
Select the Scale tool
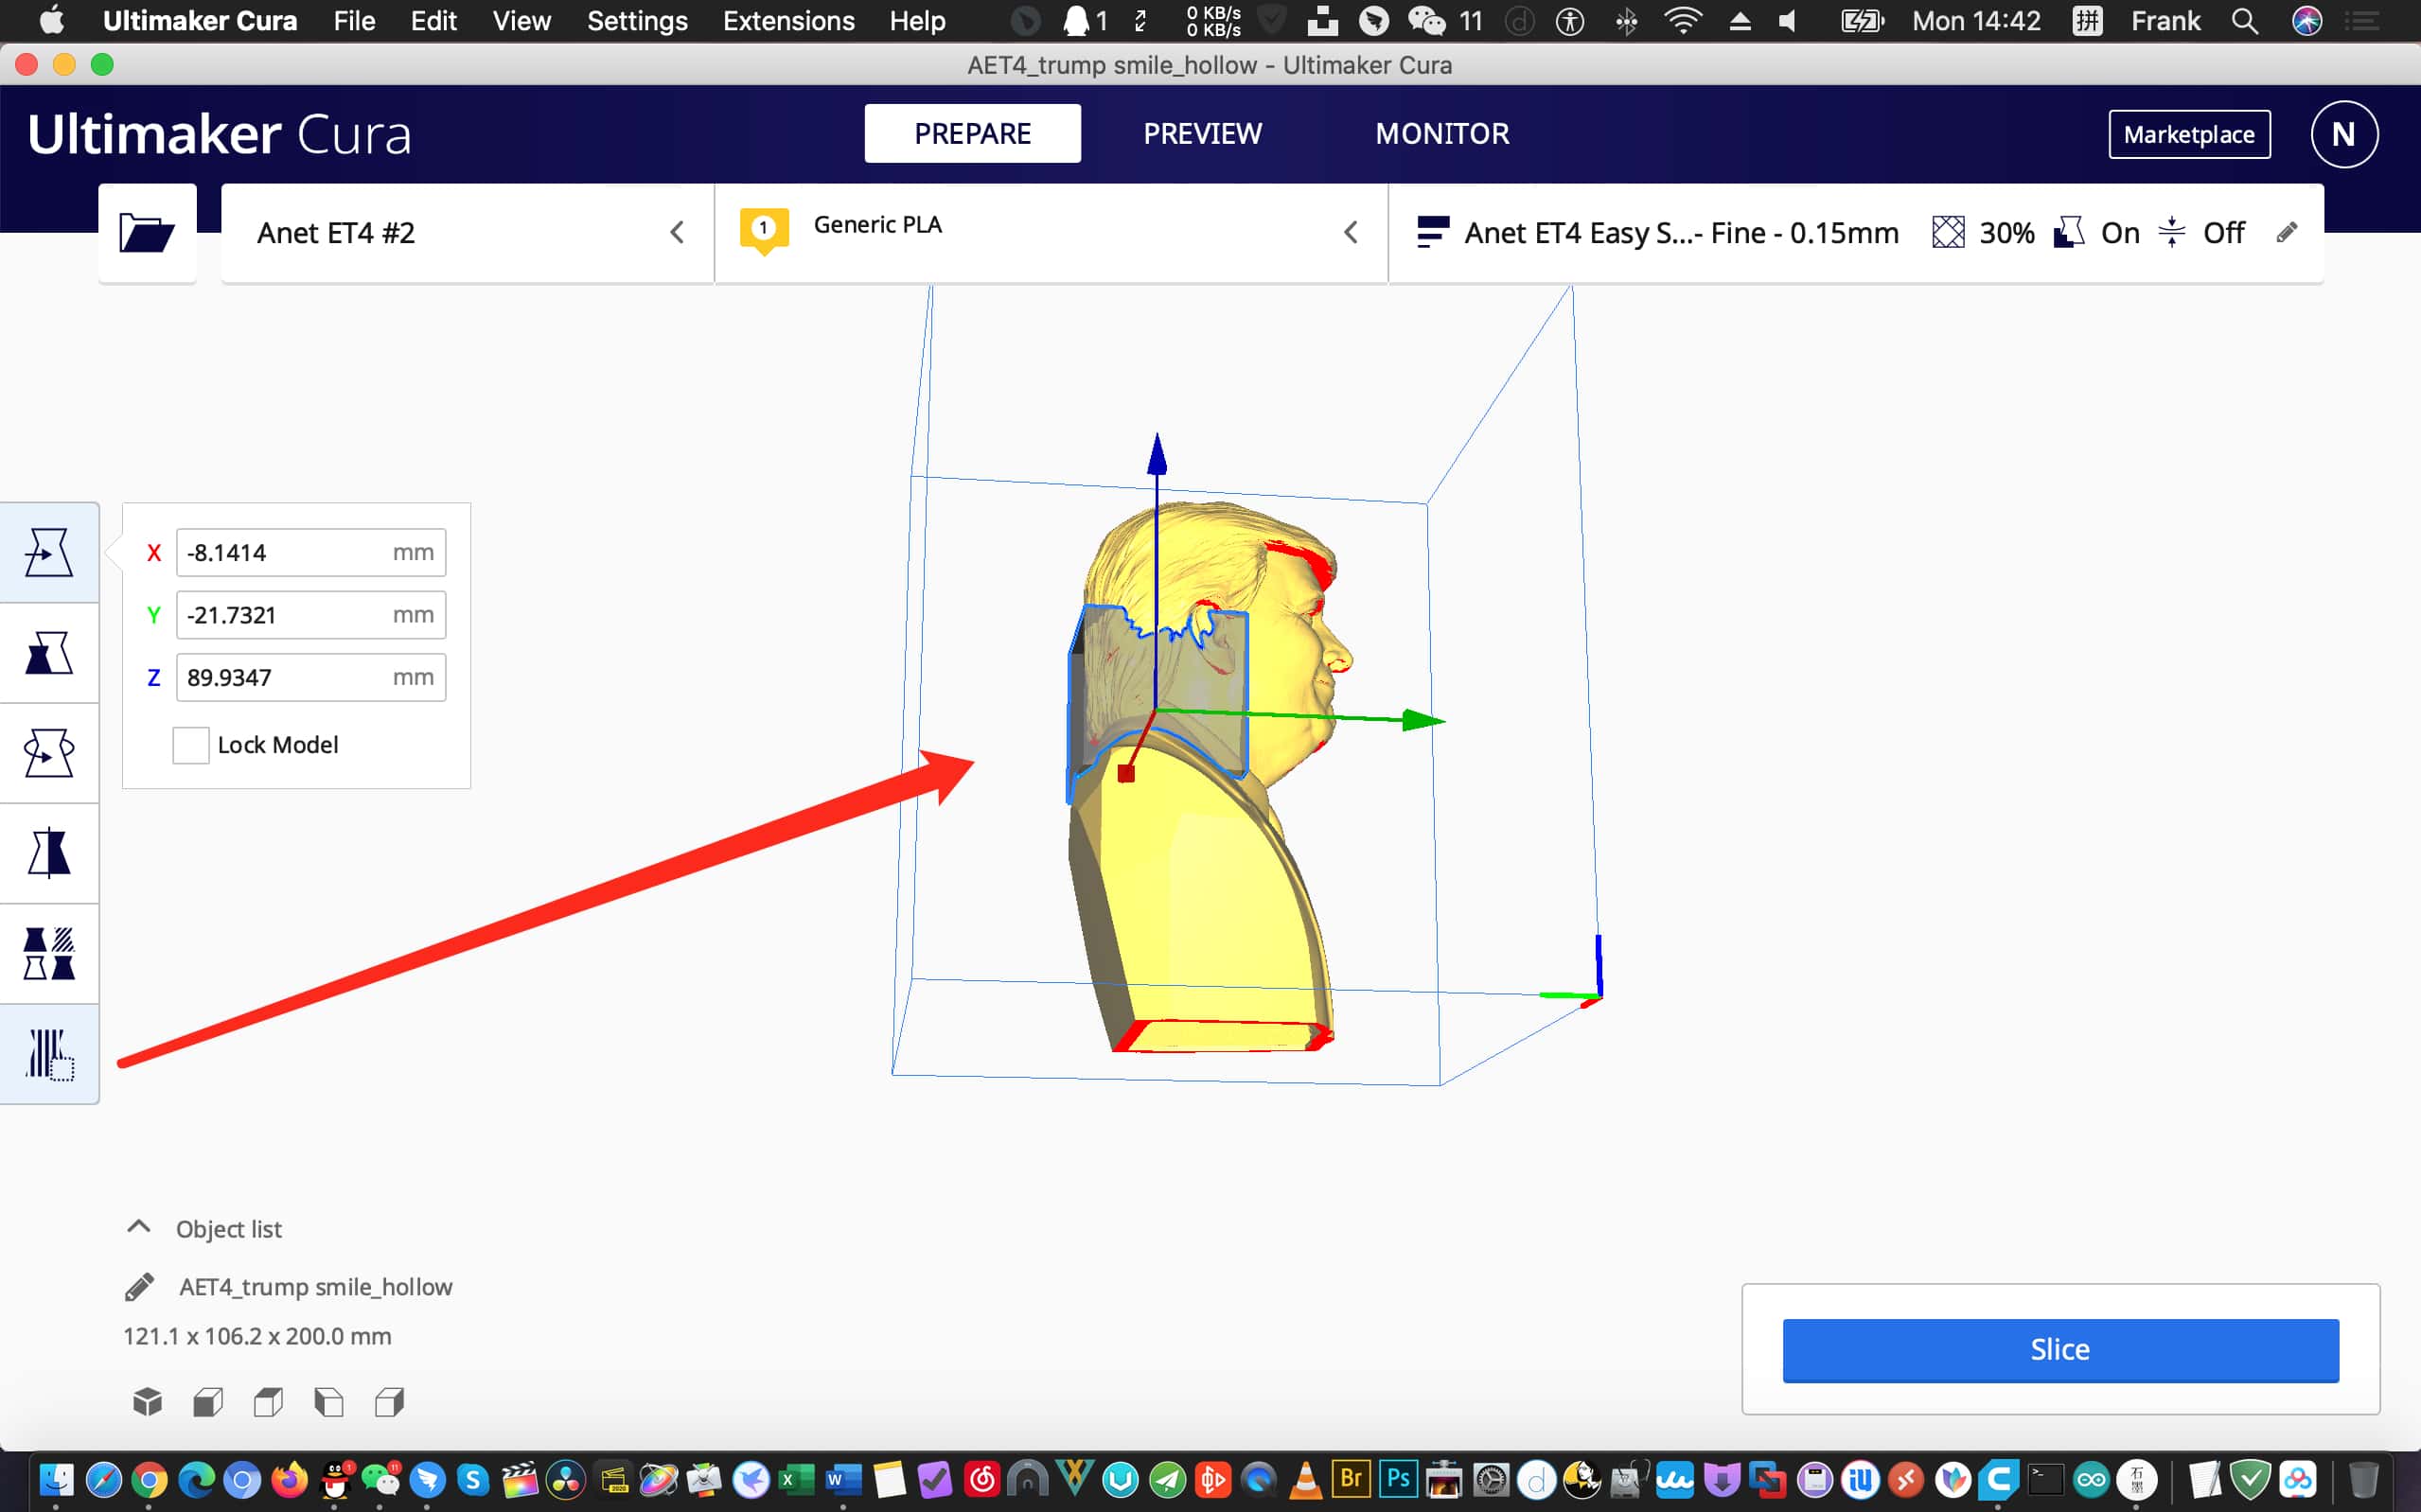[x=49, y=653]
